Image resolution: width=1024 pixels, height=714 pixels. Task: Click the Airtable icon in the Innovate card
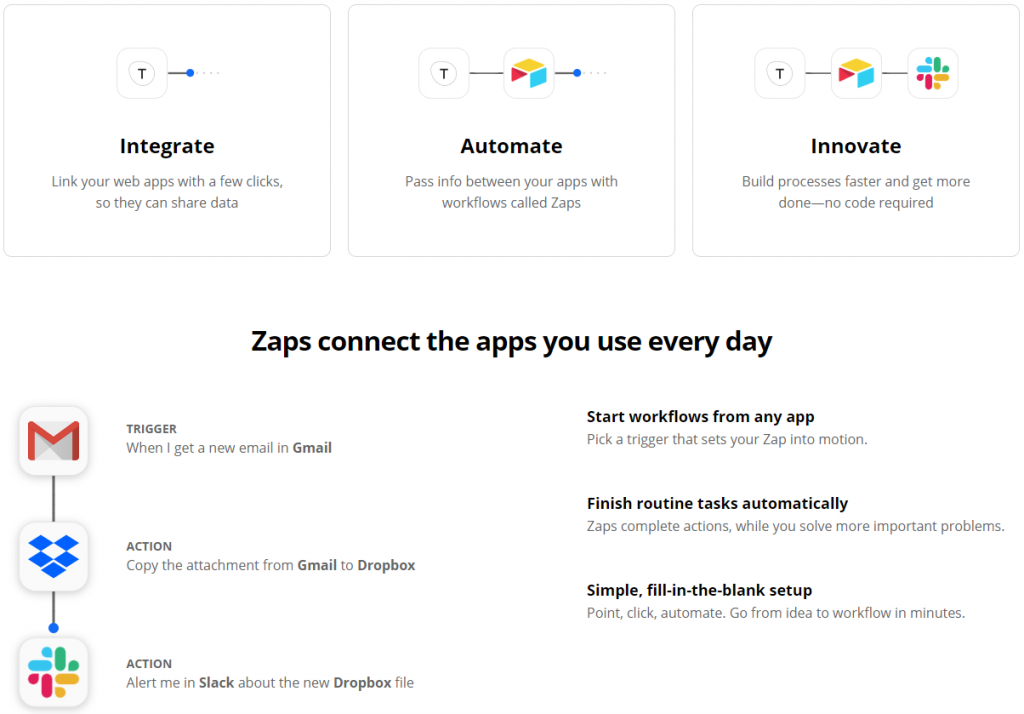[856, 73]
